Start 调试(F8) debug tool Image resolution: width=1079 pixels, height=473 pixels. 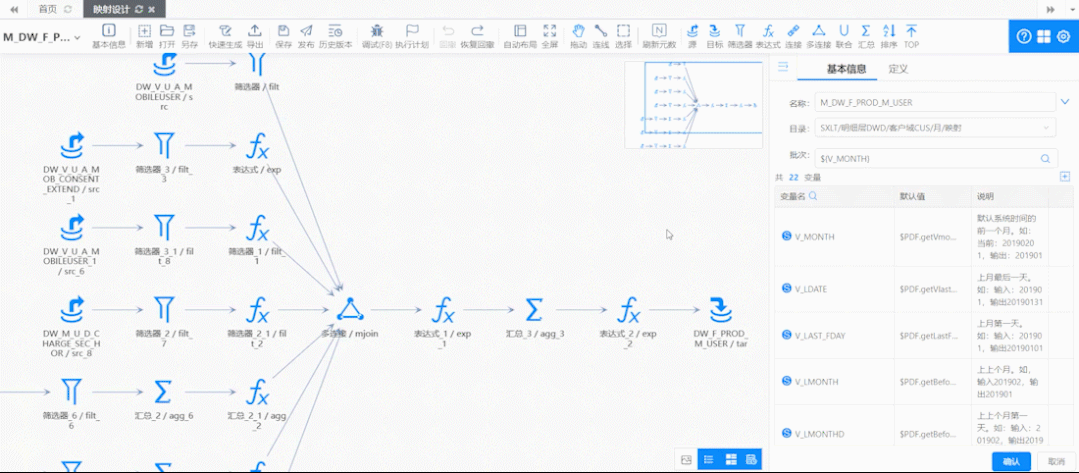point(377,36)
